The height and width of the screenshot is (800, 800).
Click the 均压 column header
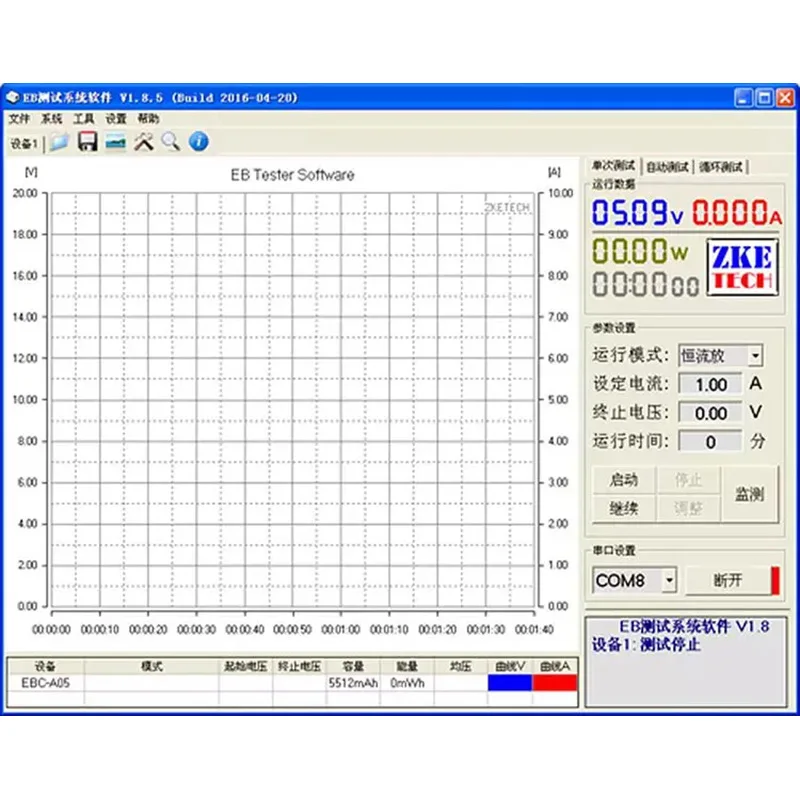point(461,666)
